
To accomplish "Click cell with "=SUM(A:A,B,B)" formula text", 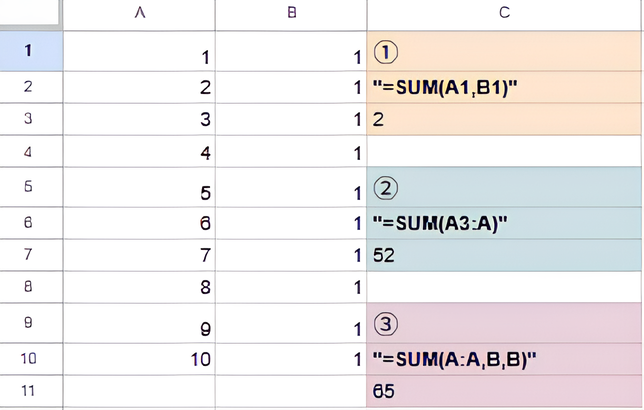I will click(x=504, y=357).
